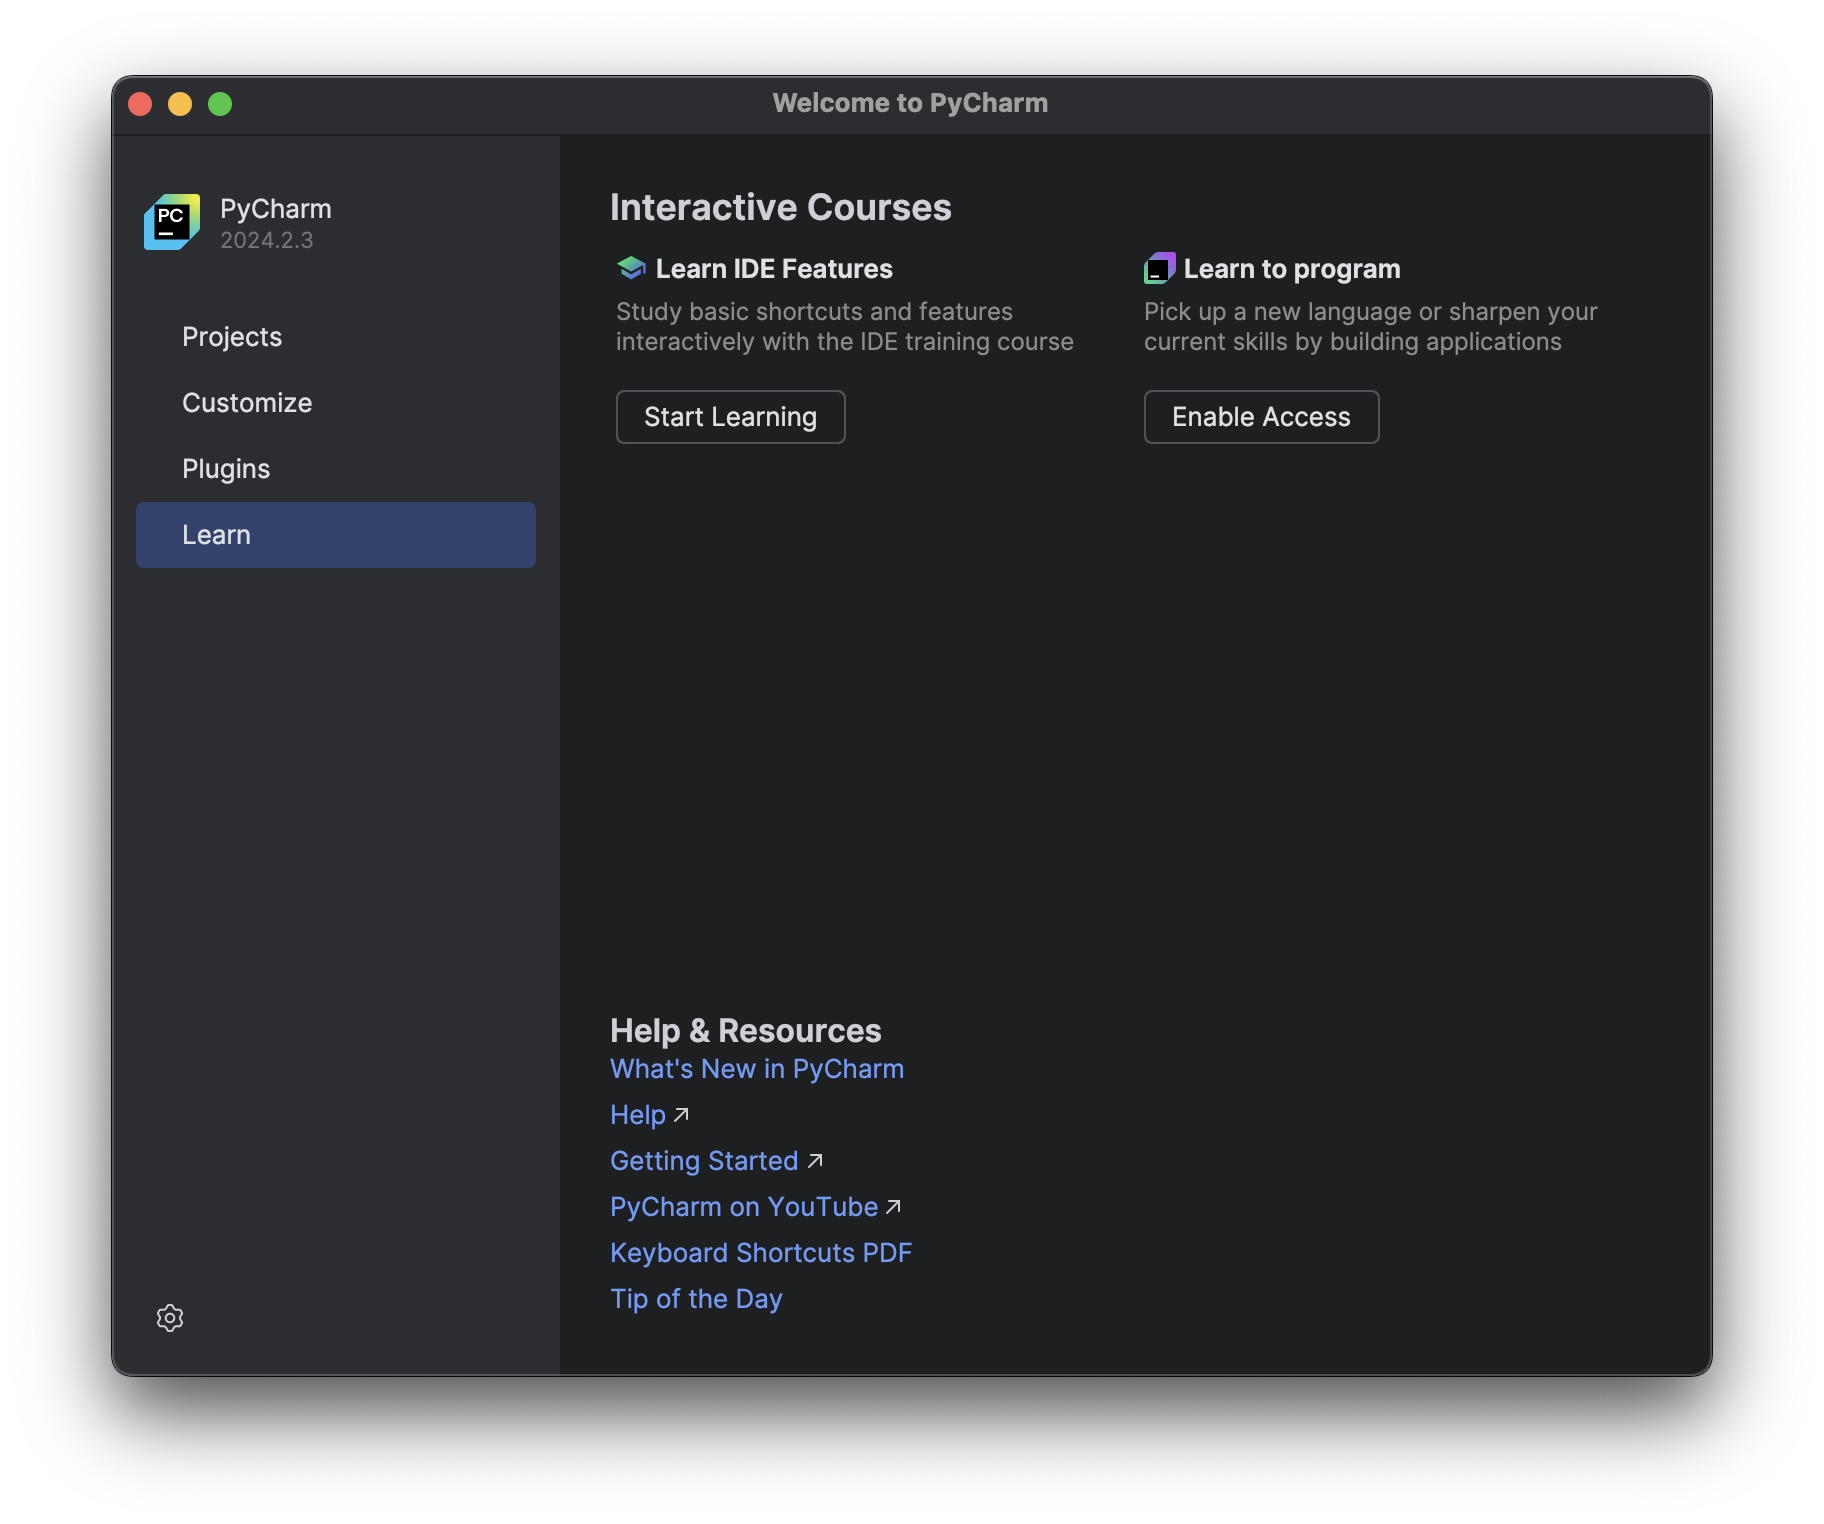Download the Keyboard Shortcuts PDF
The image size is (1824, 1524).
761,1252
